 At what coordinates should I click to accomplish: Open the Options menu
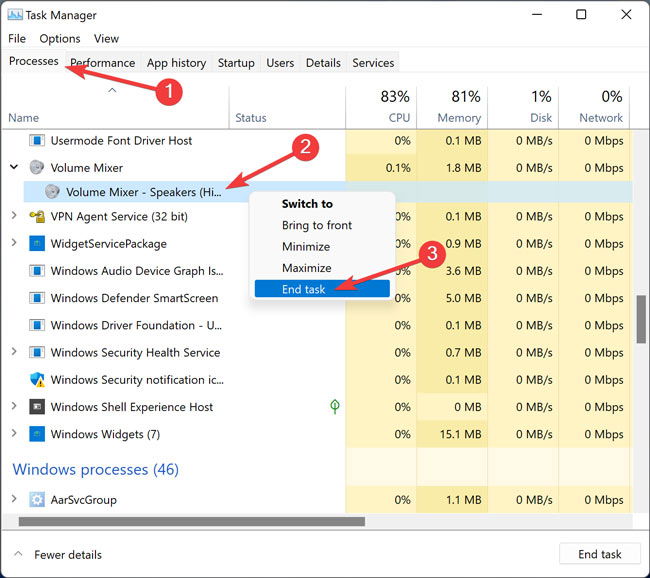pos(60,39)
